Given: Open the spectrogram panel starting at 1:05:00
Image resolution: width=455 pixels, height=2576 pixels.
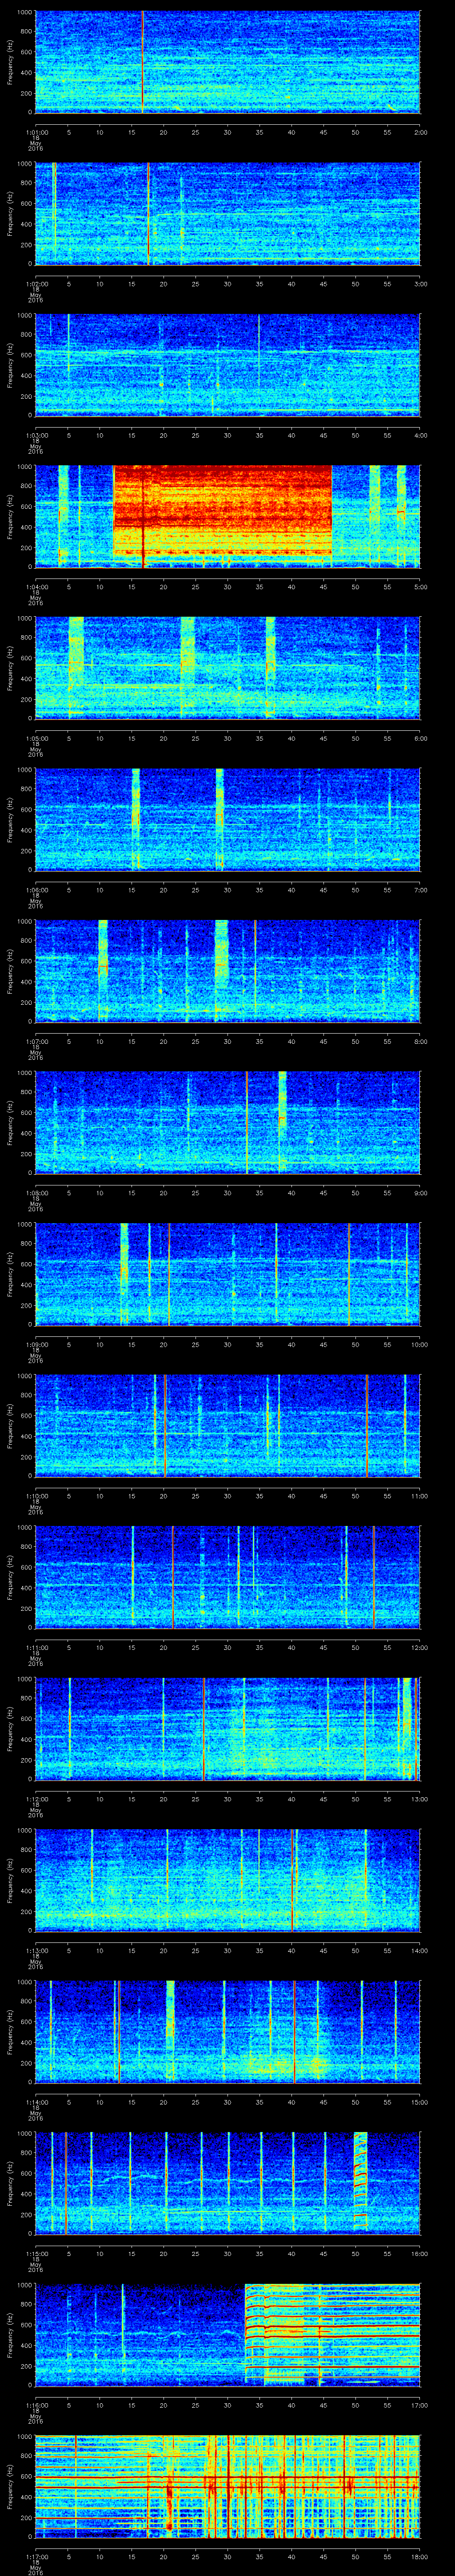Looking at the screenshot, I should 227,668.
